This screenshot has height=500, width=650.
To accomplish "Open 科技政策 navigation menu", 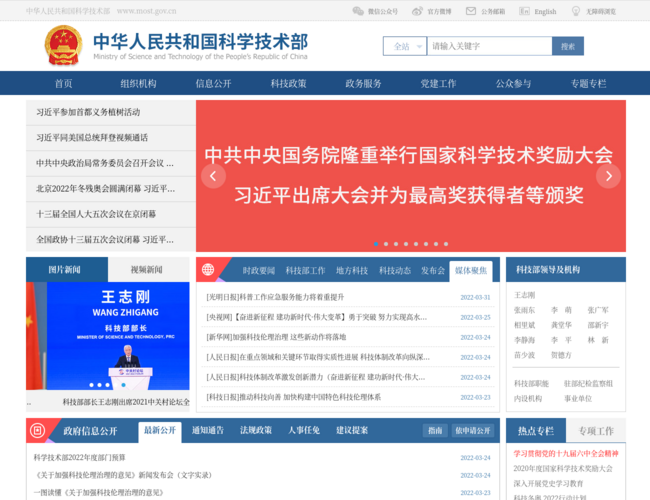I will pyautogui.click(x=289, y=83).
